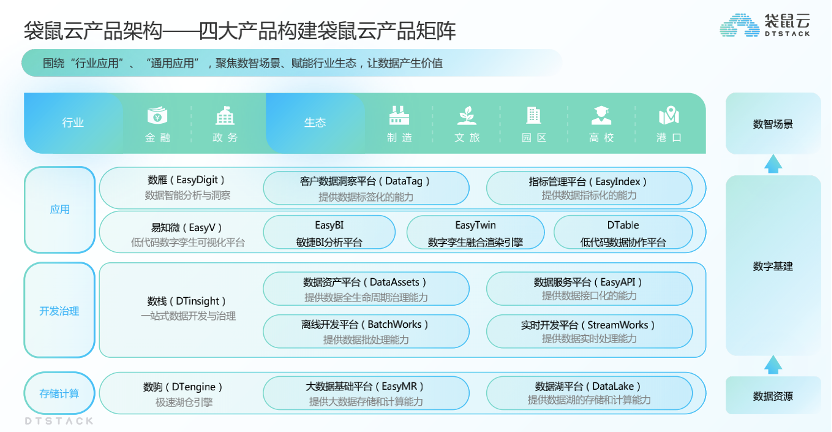Open the 大数据基础平台 (EasyMR) card
Screen dimensions: 832x432
coord(366,393)
